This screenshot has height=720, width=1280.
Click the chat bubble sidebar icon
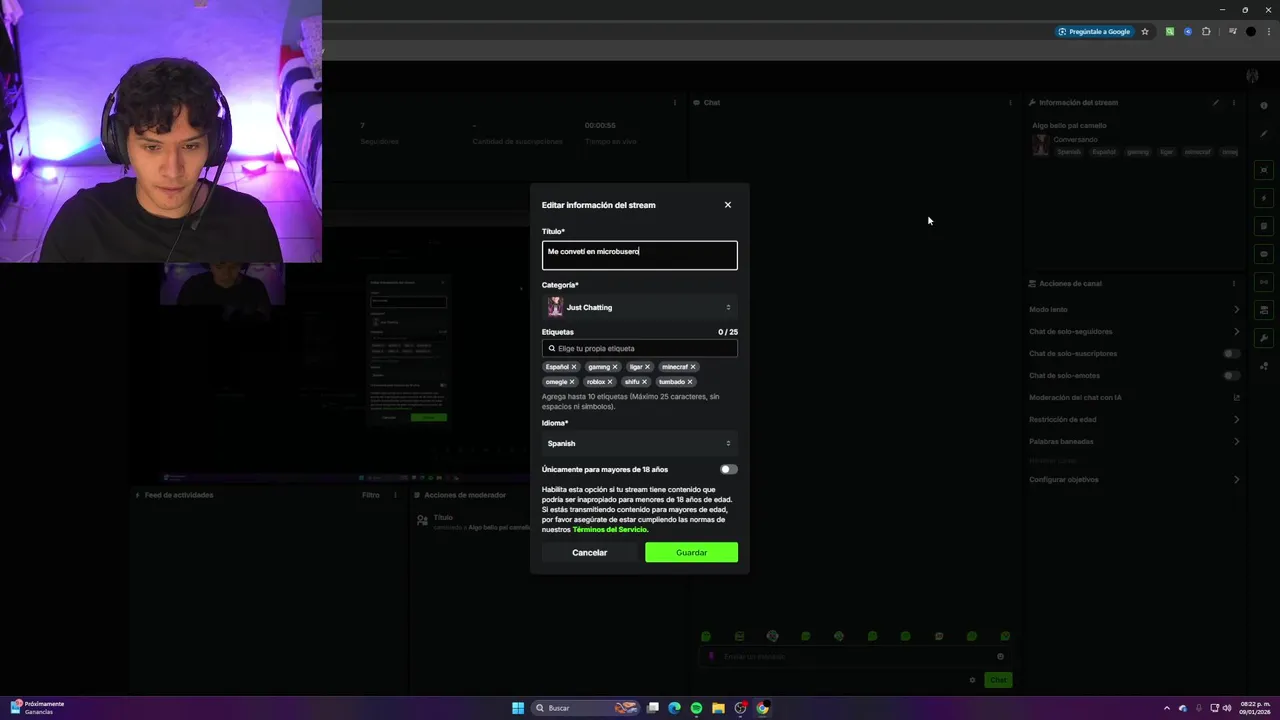point(1264,254)
